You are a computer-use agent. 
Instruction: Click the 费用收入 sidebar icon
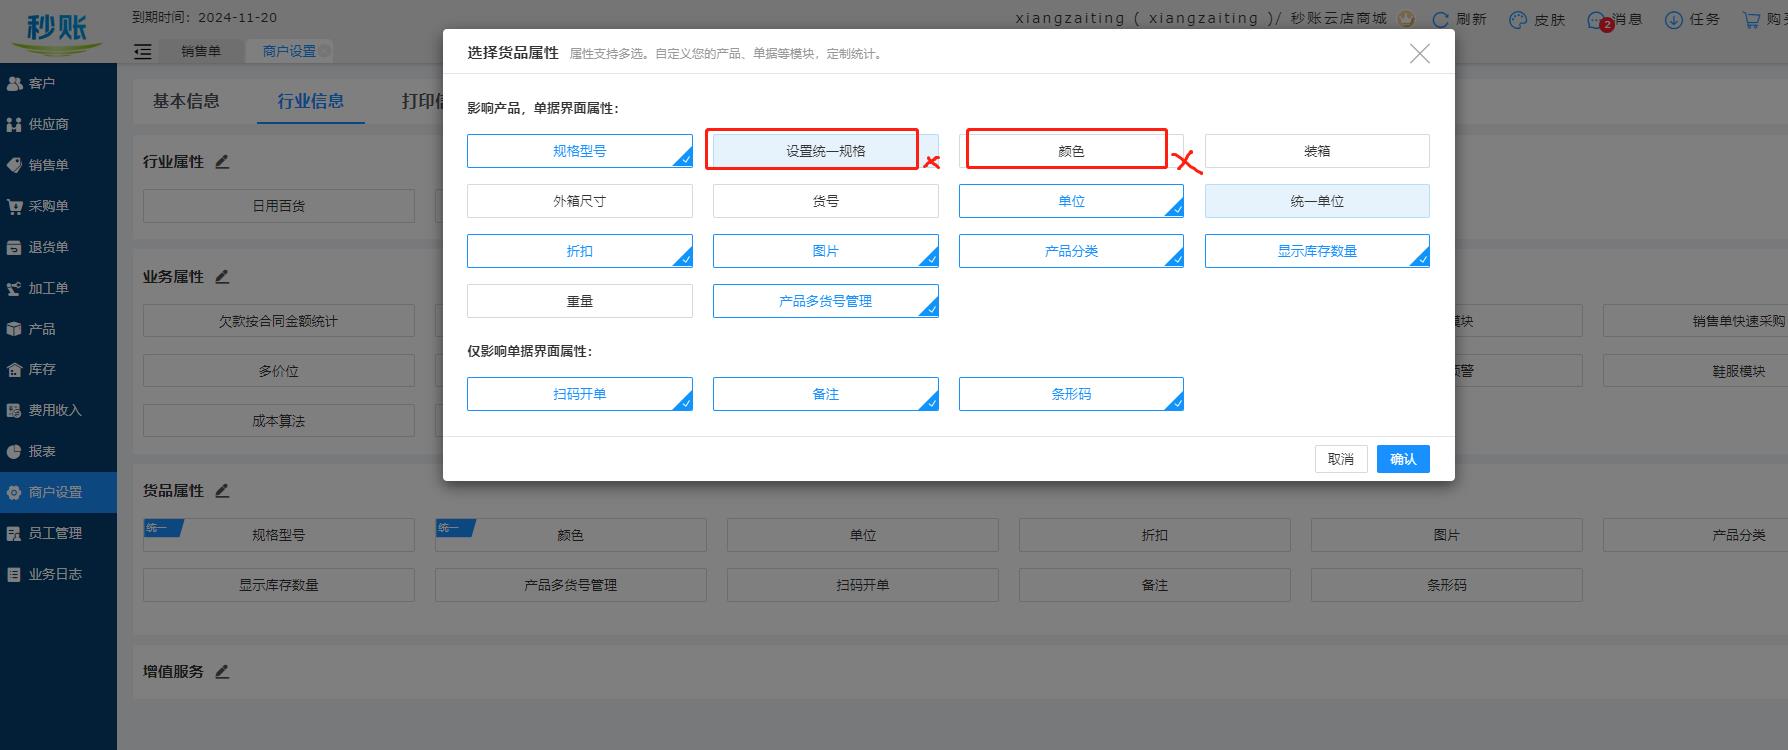click(x=14, y=411)
